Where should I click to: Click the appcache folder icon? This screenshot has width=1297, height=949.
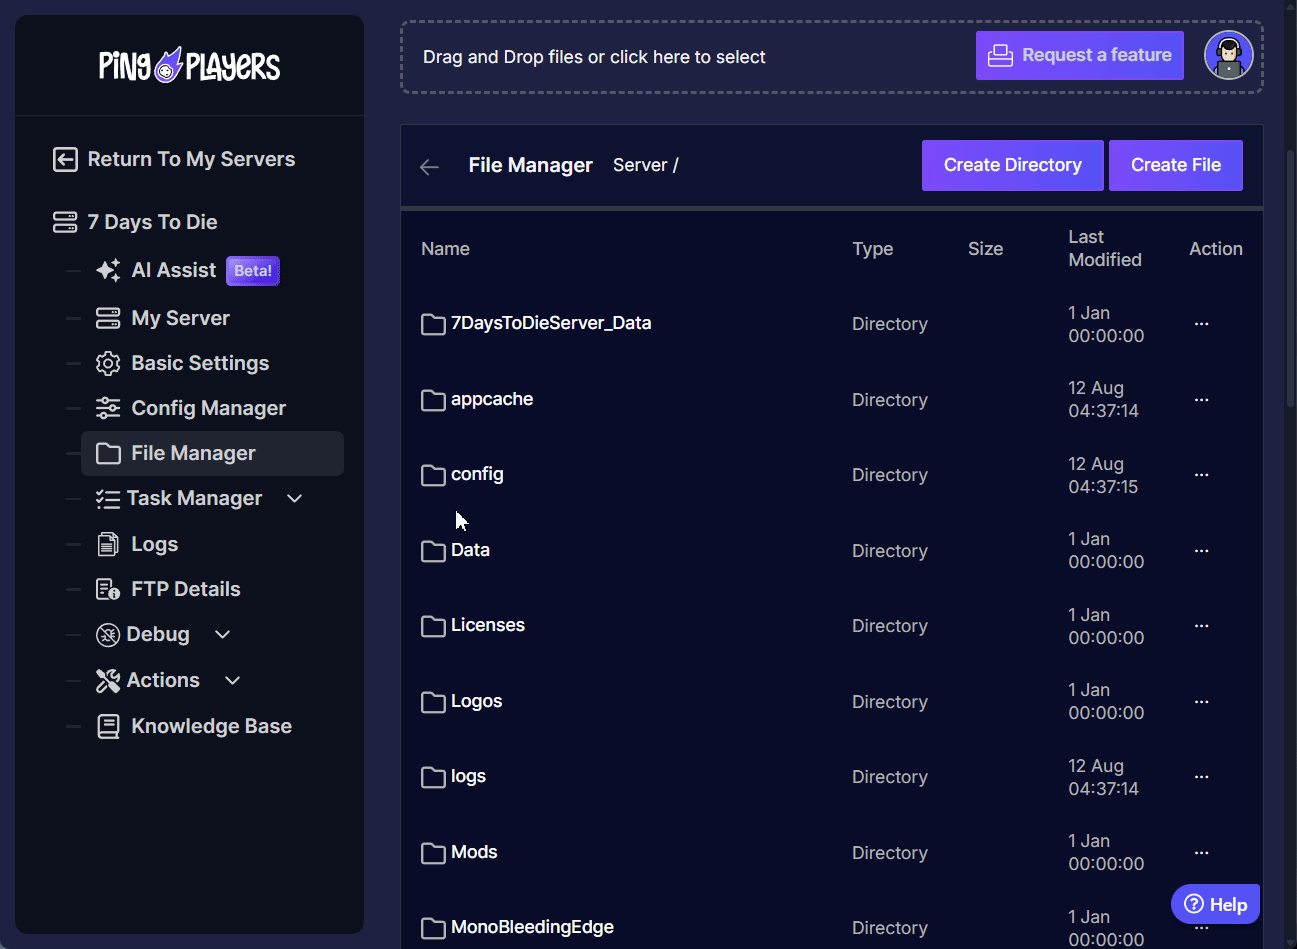pyautogui.click(x=433, y=400)
